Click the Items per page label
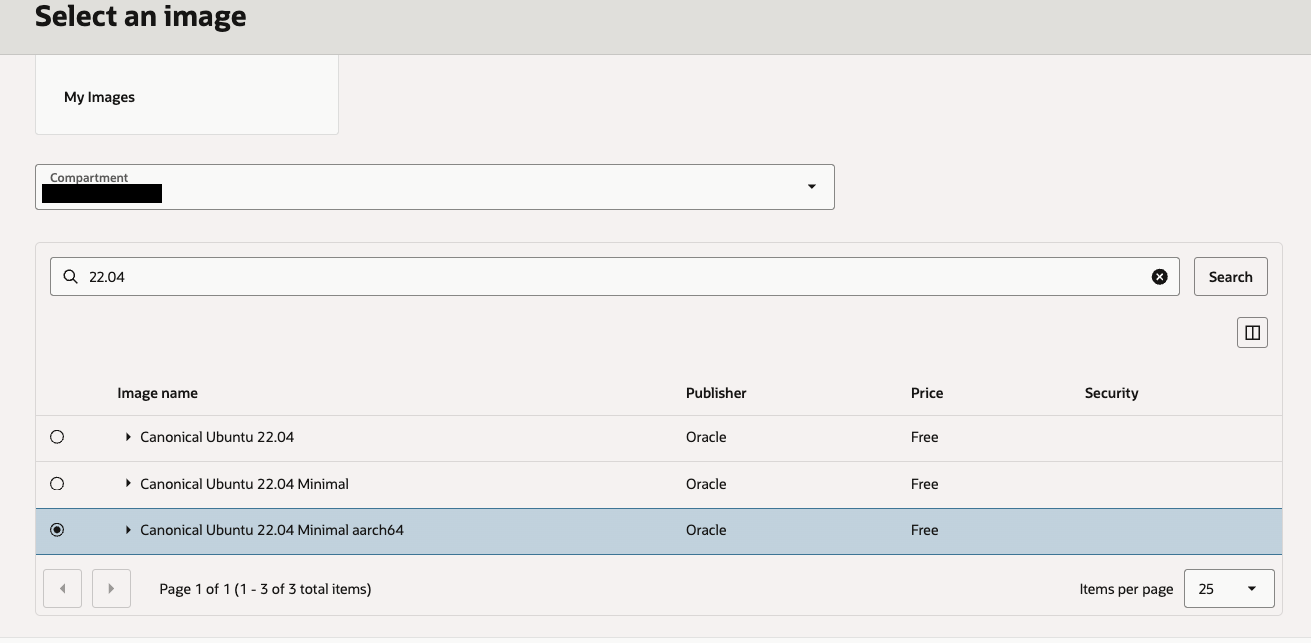The width and height of the screenshot is (1311, 643). point(1126,589)
